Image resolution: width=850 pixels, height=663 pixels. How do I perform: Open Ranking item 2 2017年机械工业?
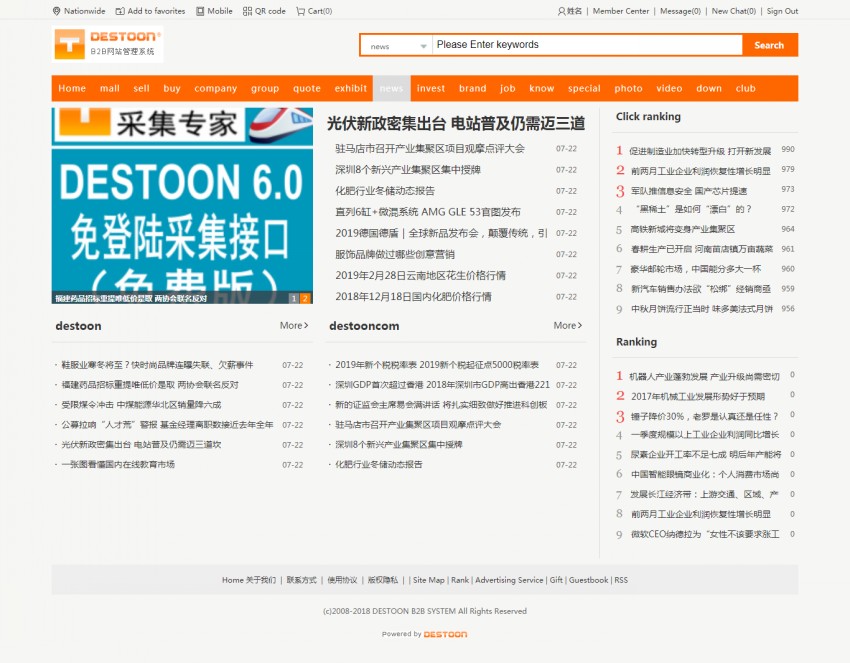point(698,396)
